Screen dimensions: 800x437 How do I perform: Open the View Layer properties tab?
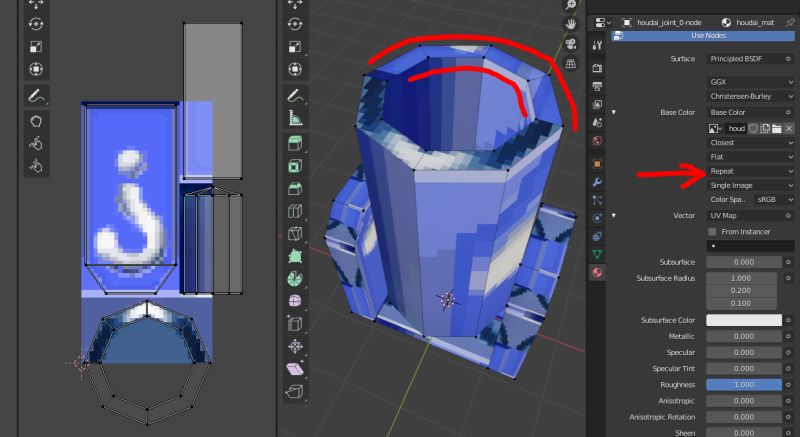tap(597, 104)
